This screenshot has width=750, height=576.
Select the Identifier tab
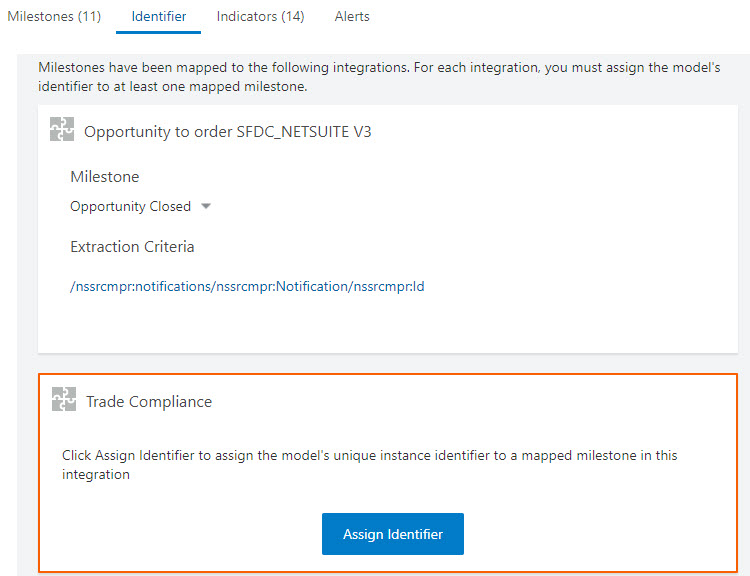click(158, 16)
